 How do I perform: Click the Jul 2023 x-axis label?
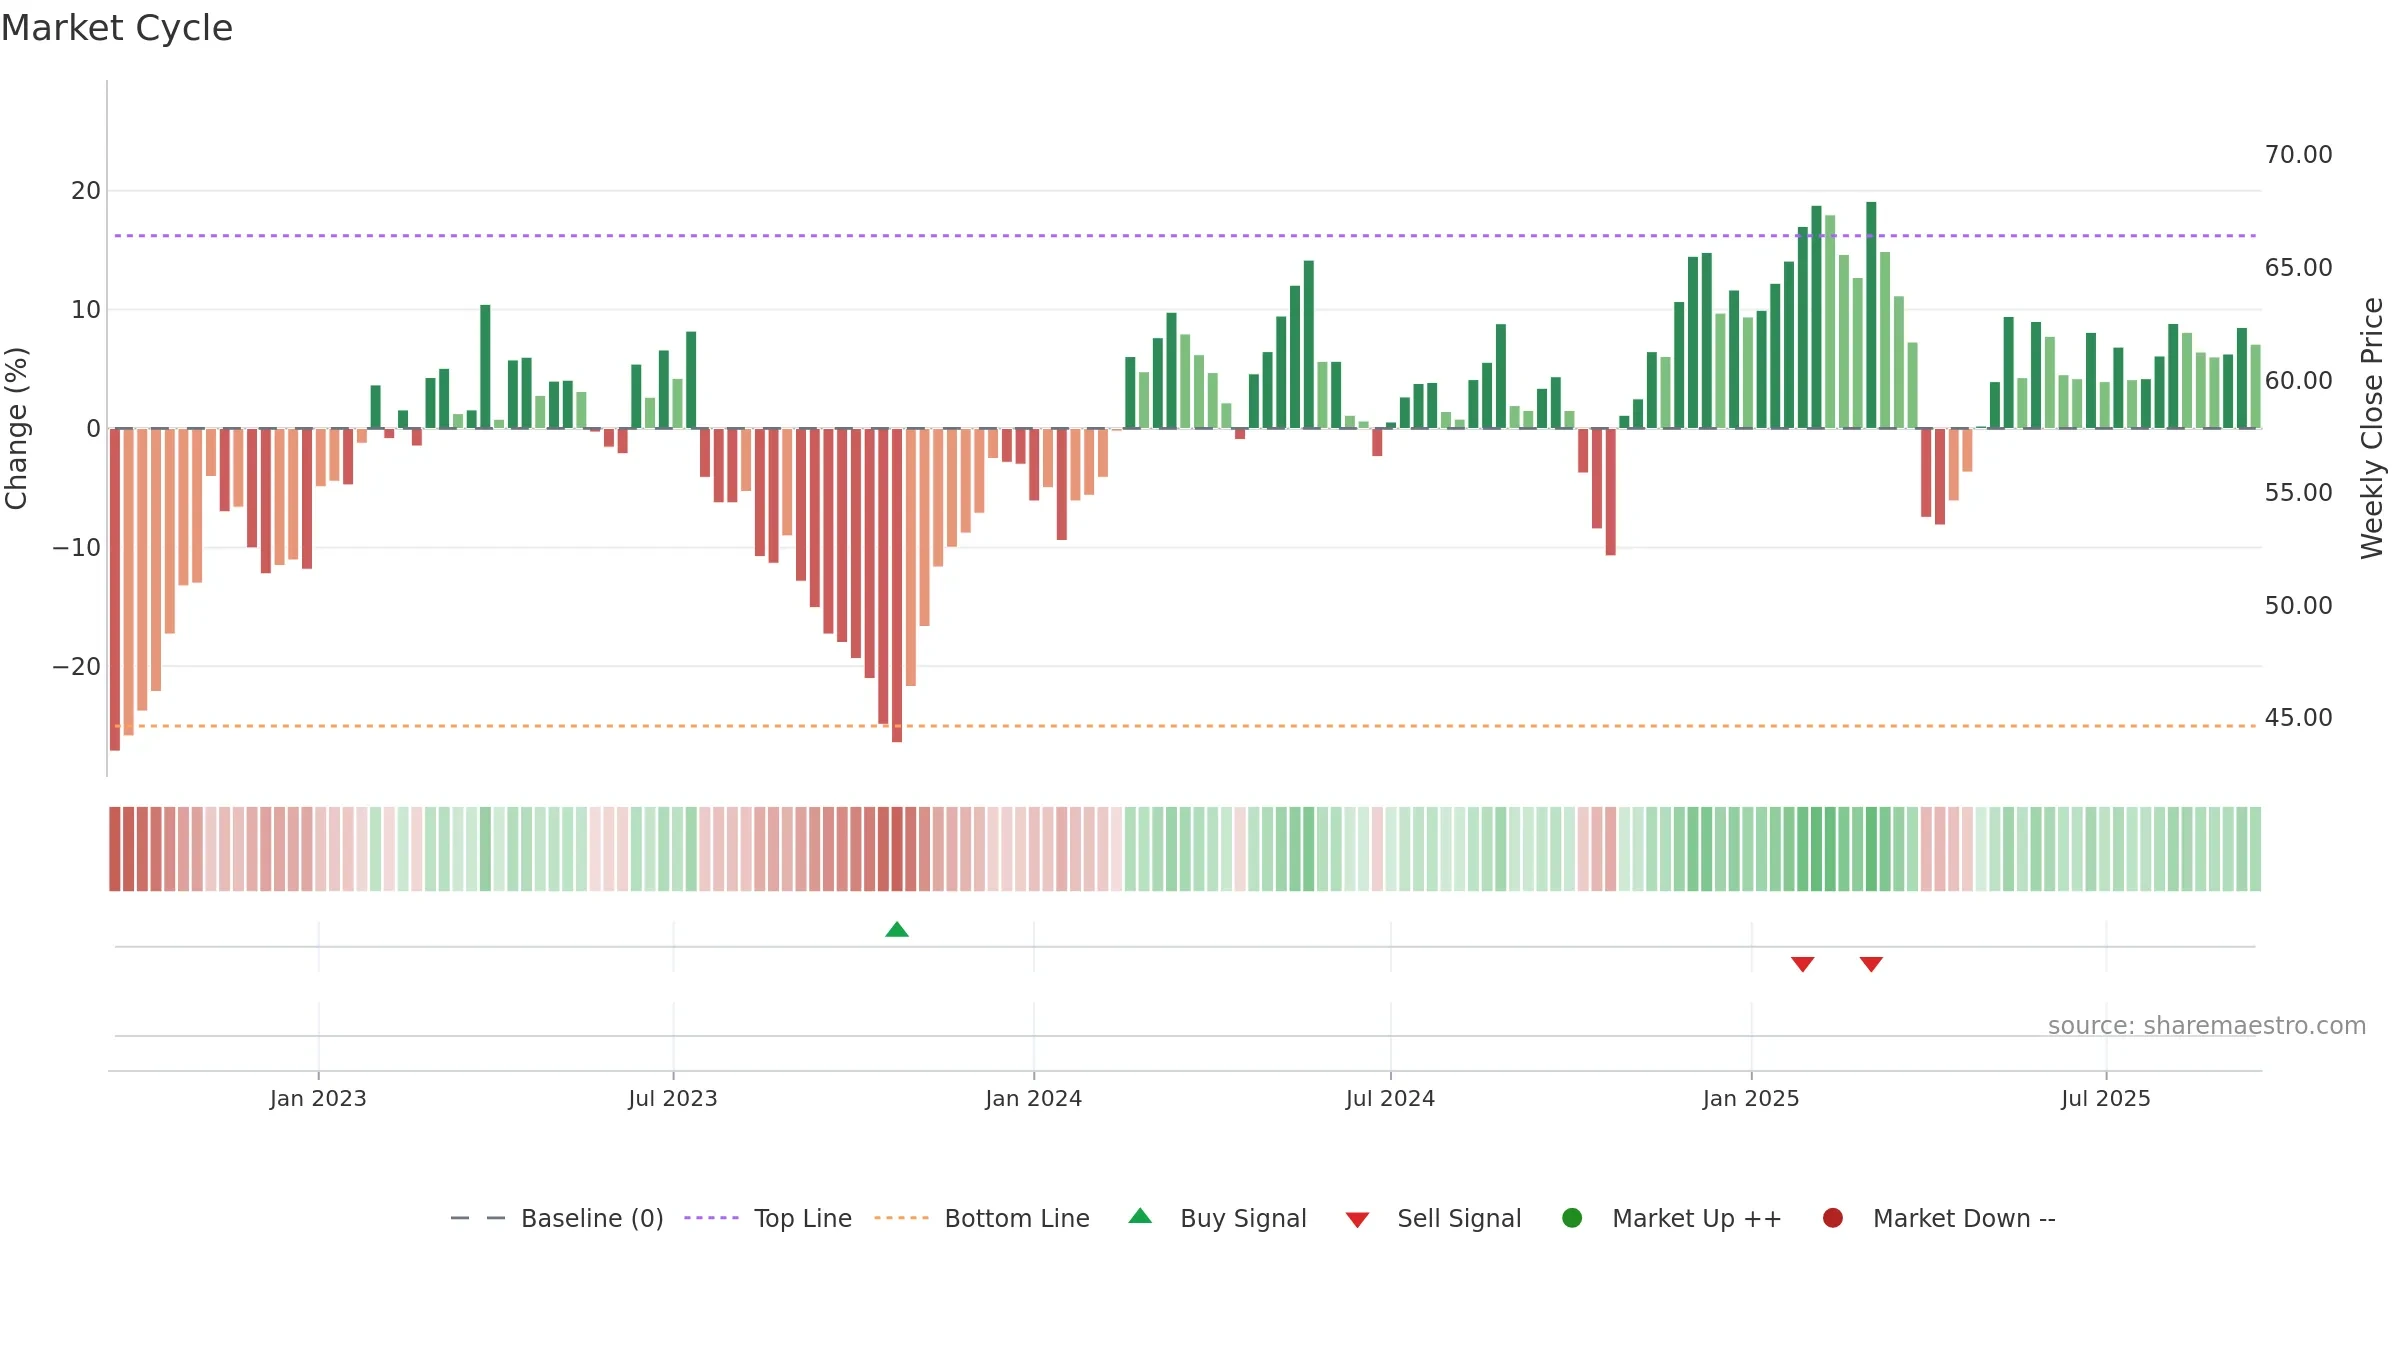coord(673,1098)
